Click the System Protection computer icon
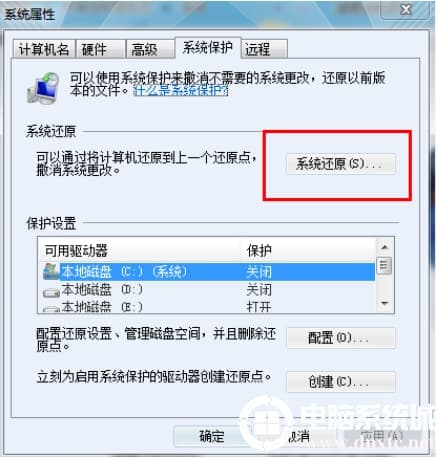This screenshot has width=436, height=457. point(43,88)
